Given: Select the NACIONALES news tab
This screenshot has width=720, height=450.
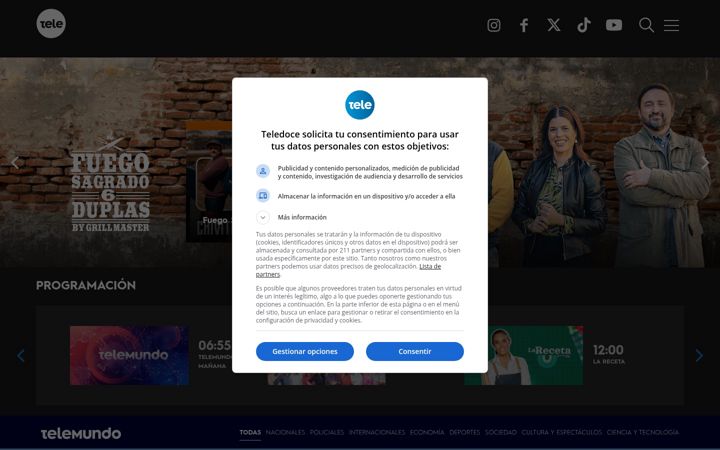Looking at the screenshot, I should [x=285, y=433].
